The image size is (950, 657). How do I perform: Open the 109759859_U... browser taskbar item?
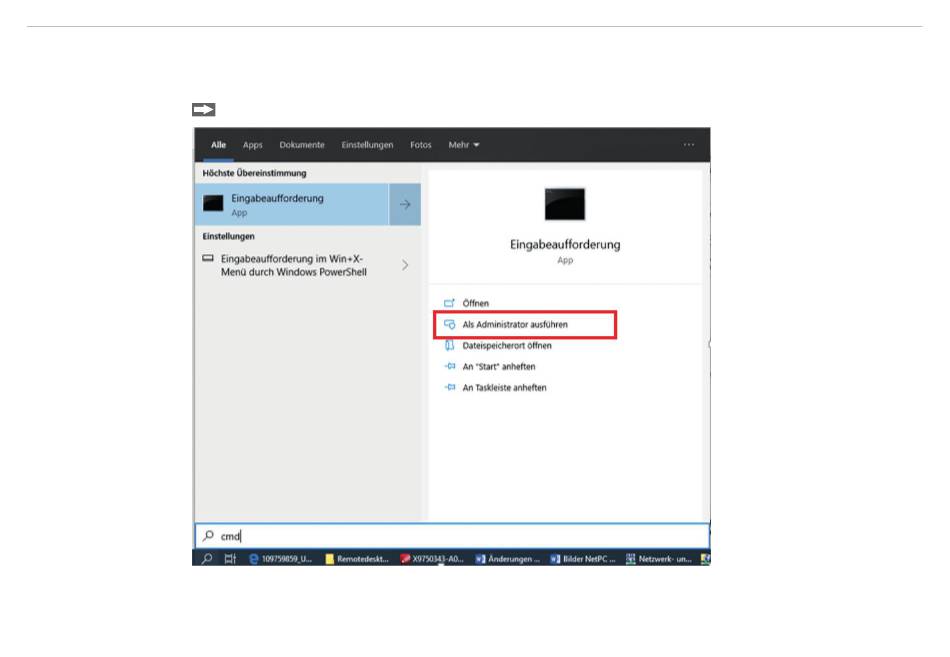281,559
